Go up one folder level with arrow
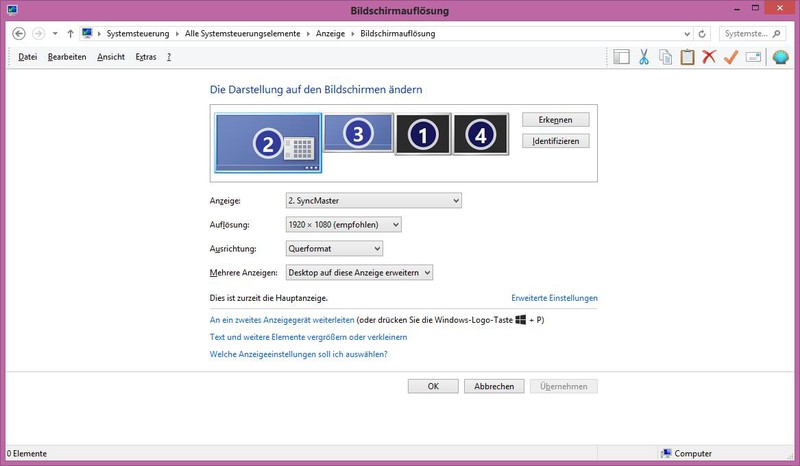 (70, 33)
